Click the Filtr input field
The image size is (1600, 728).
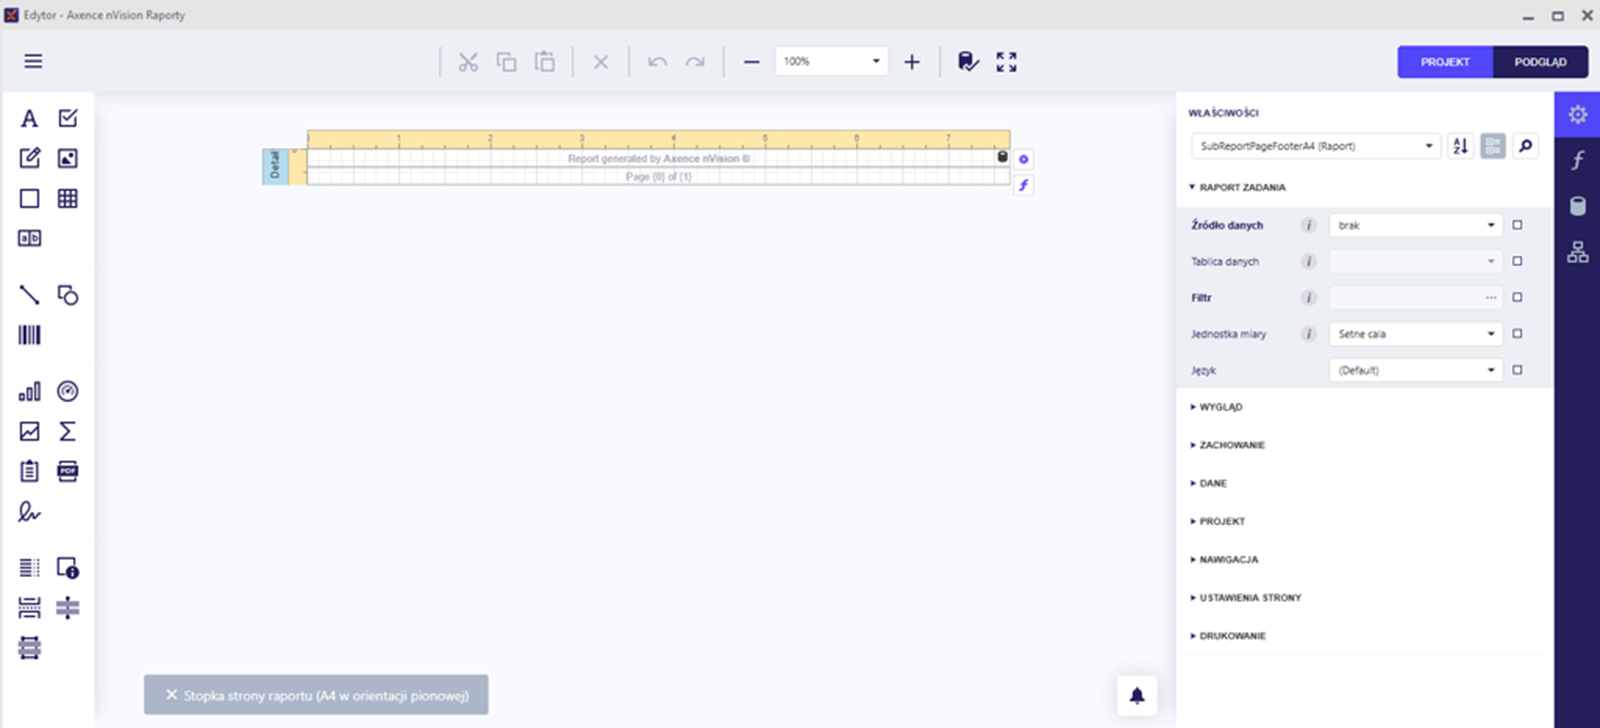pos(1405,297)
